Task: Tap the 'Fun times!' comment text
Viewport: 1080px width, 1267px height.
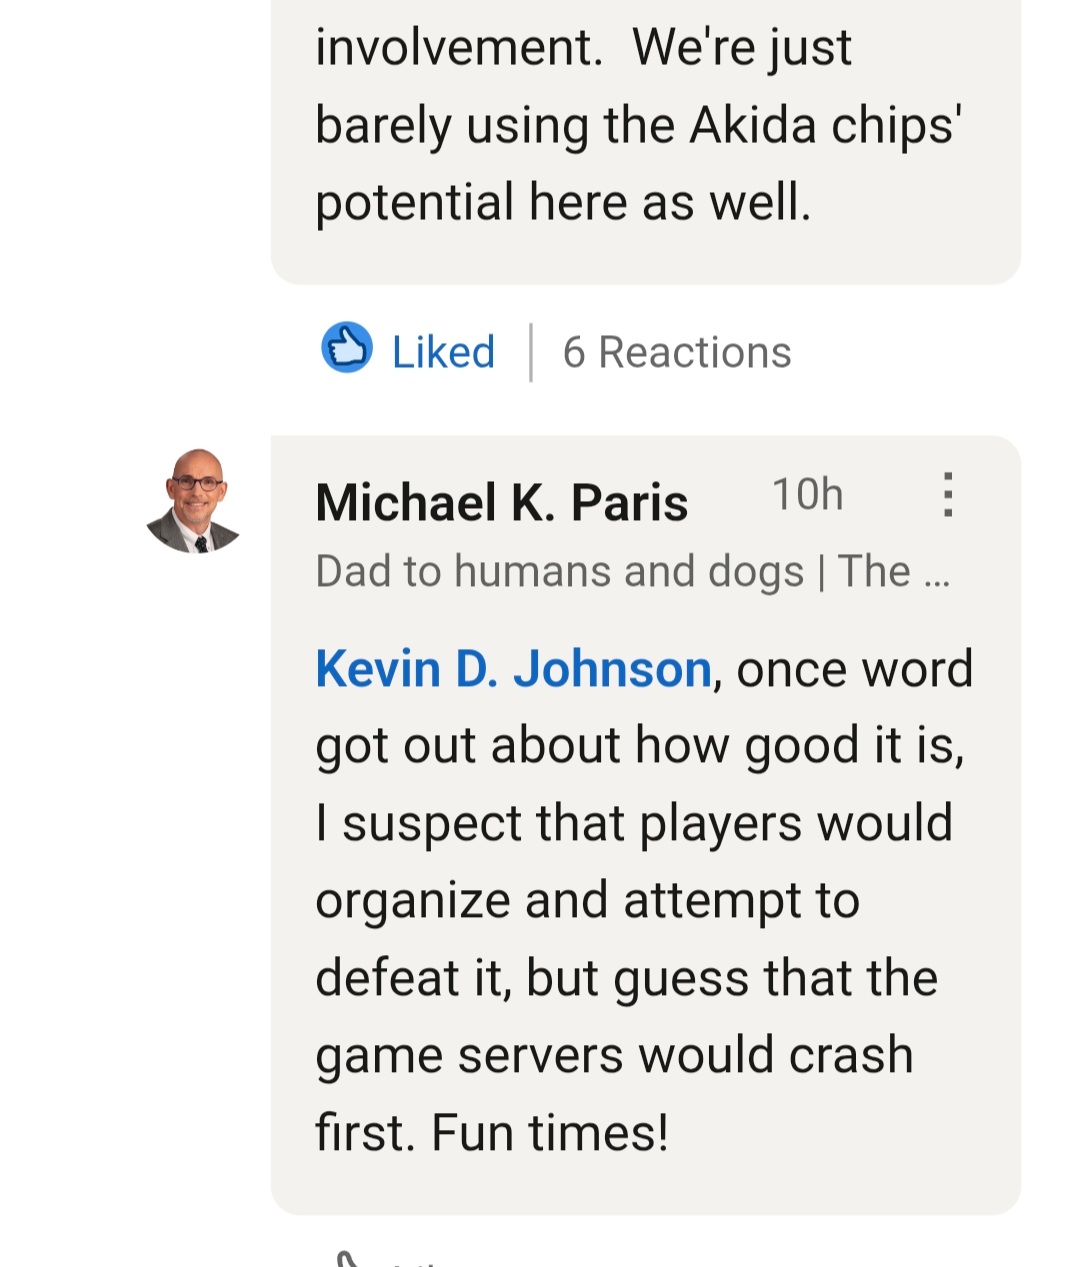Action: click(549, 1133)
